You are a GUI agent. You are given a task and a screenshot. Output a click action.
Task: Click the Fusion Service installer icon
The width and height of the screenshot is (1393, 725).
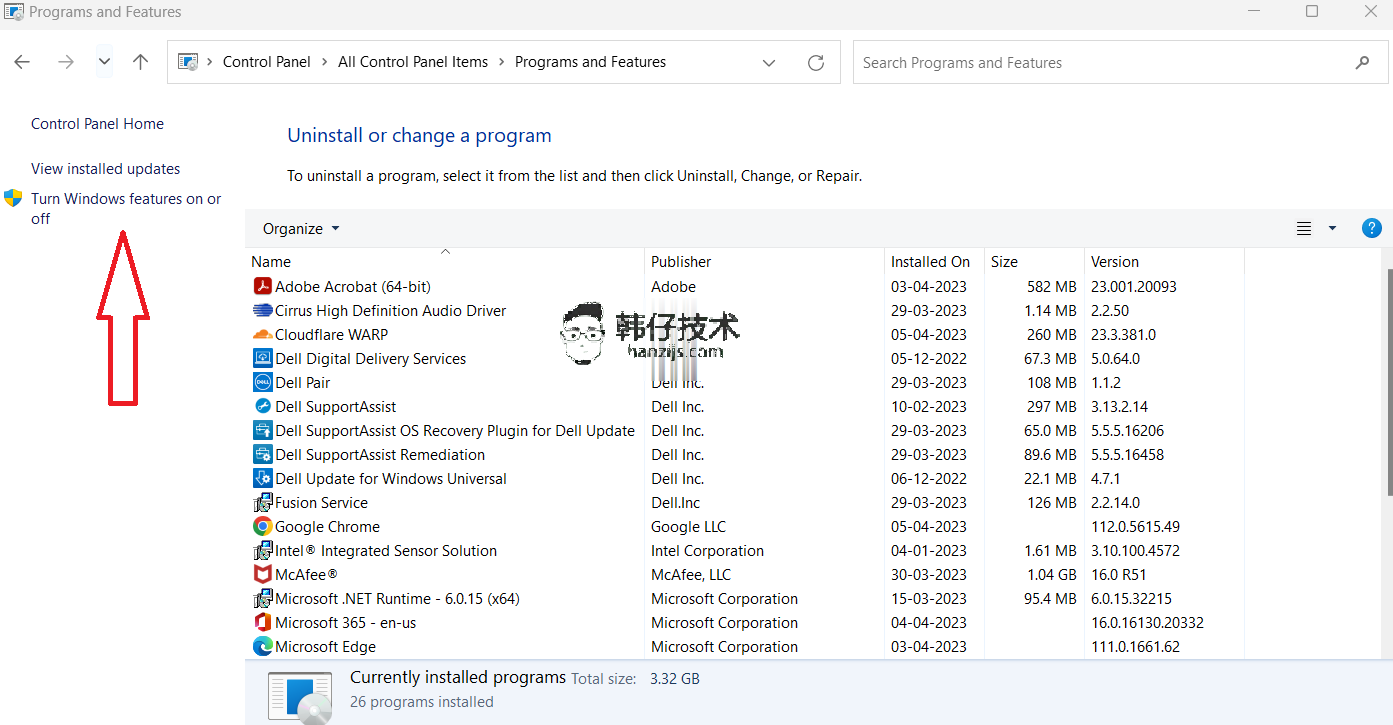(x=263, y=503)
